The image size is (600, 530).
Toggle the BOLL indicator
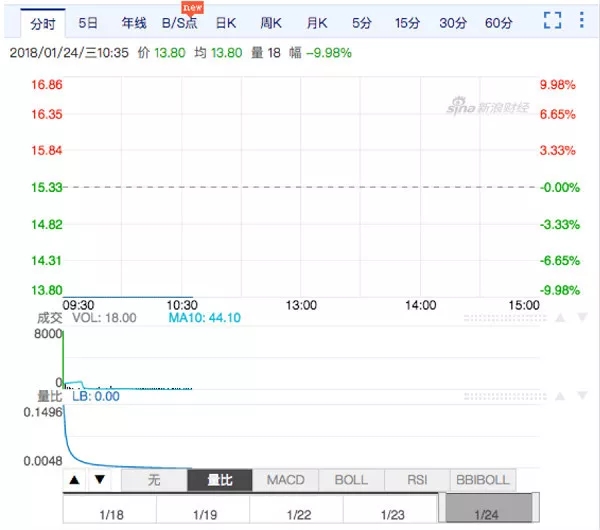coord(351,480)
